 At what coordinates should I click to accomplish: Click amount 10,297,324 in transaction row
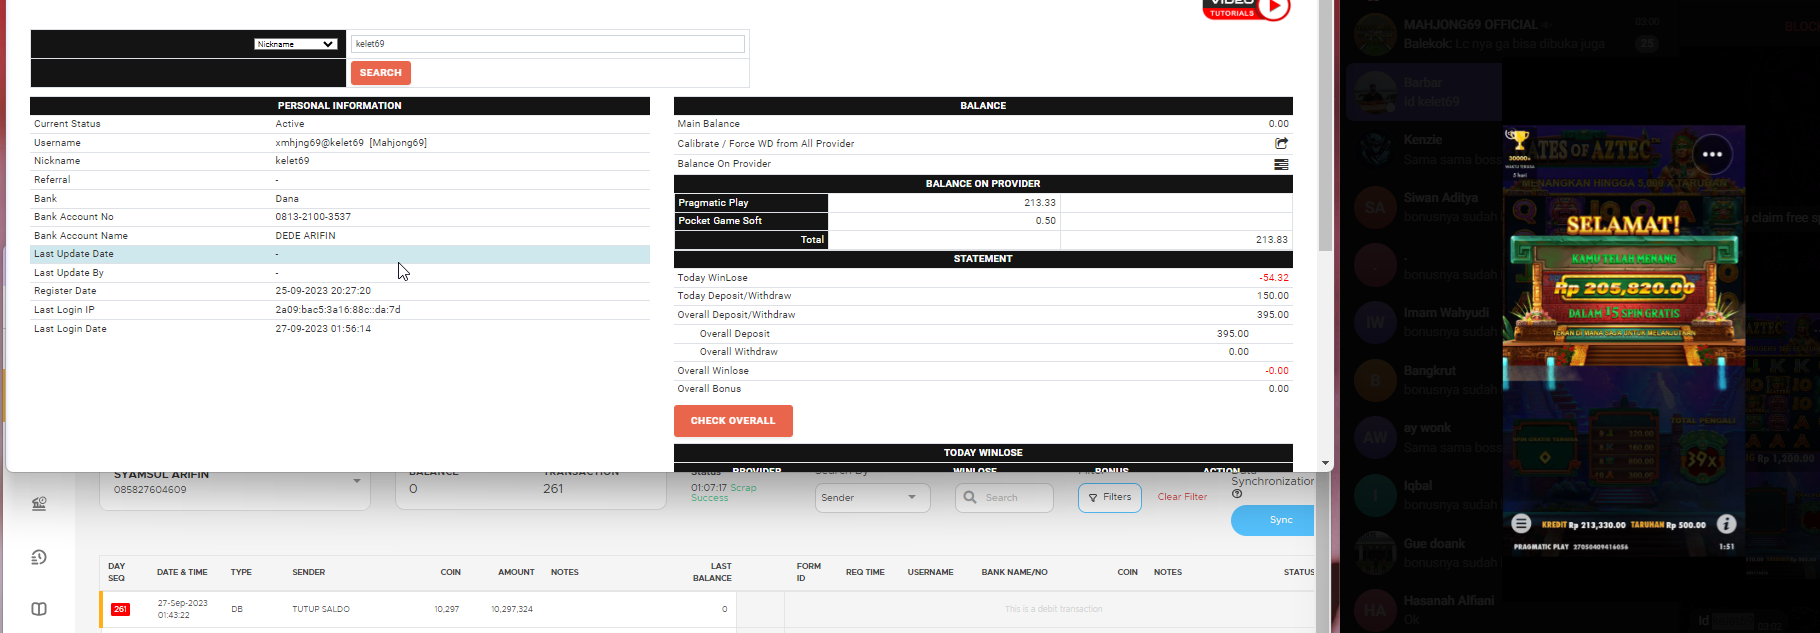(512, 609)
